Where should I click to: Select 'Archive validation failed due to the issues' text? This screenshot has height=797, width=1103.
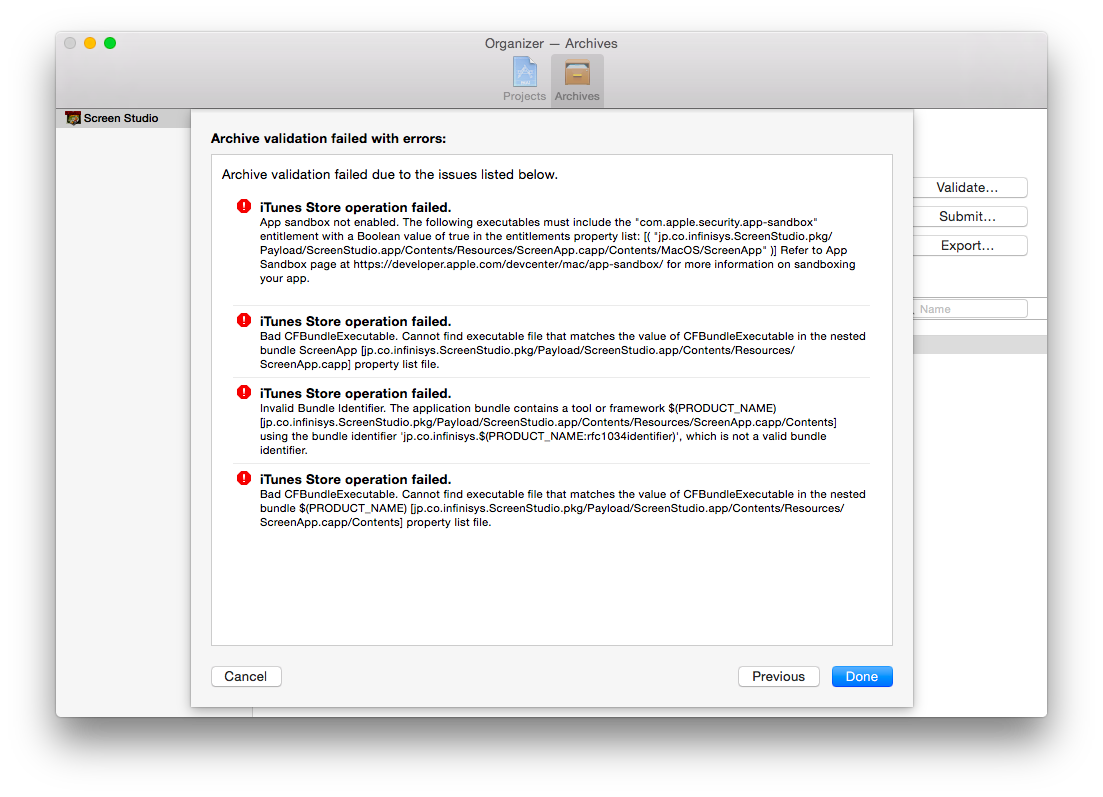coord(390,174)
